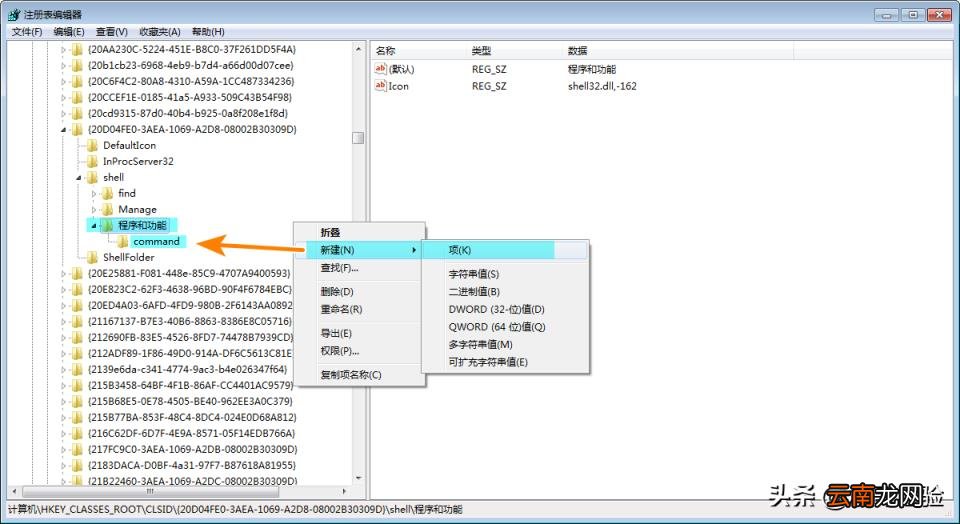Choose 查找(F)... in the context menu
Image resolution: width=960 pixels, height=524 pixels.
[x=359, y=268]
